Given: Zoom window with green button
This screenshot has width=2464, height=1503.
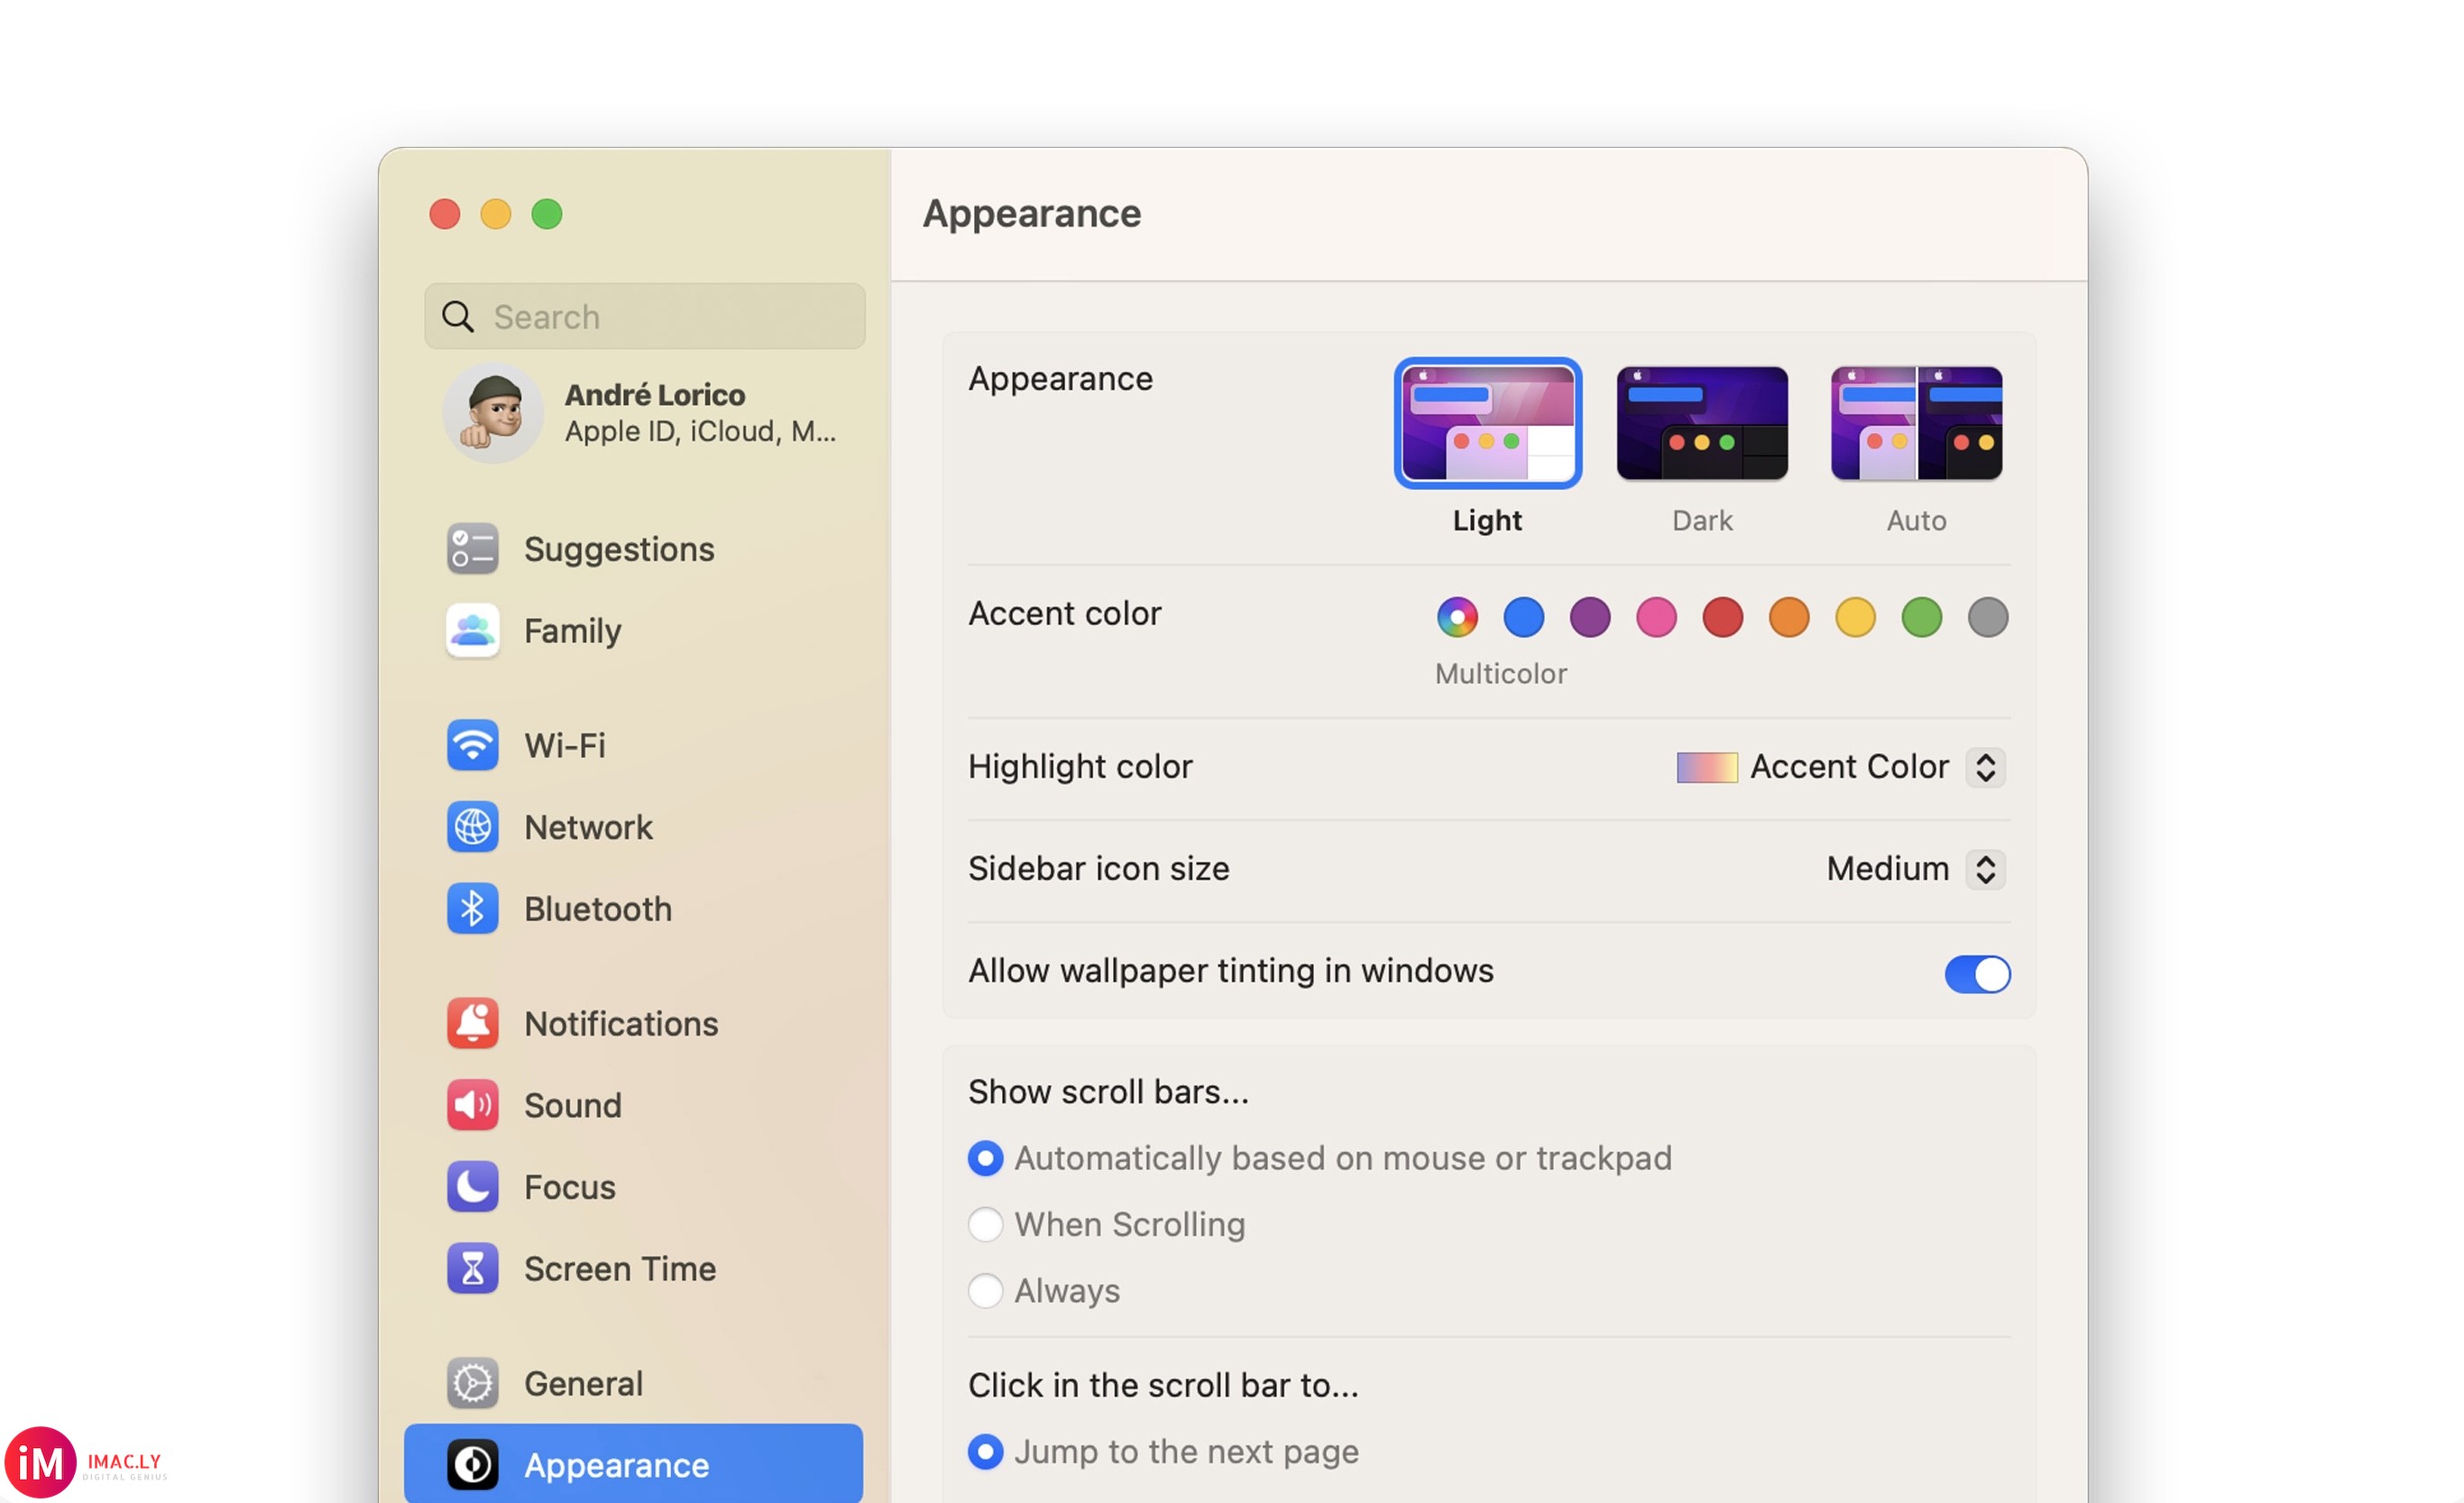Looking at the screenshot, I should pyautogui.click(x=547, y=214).
